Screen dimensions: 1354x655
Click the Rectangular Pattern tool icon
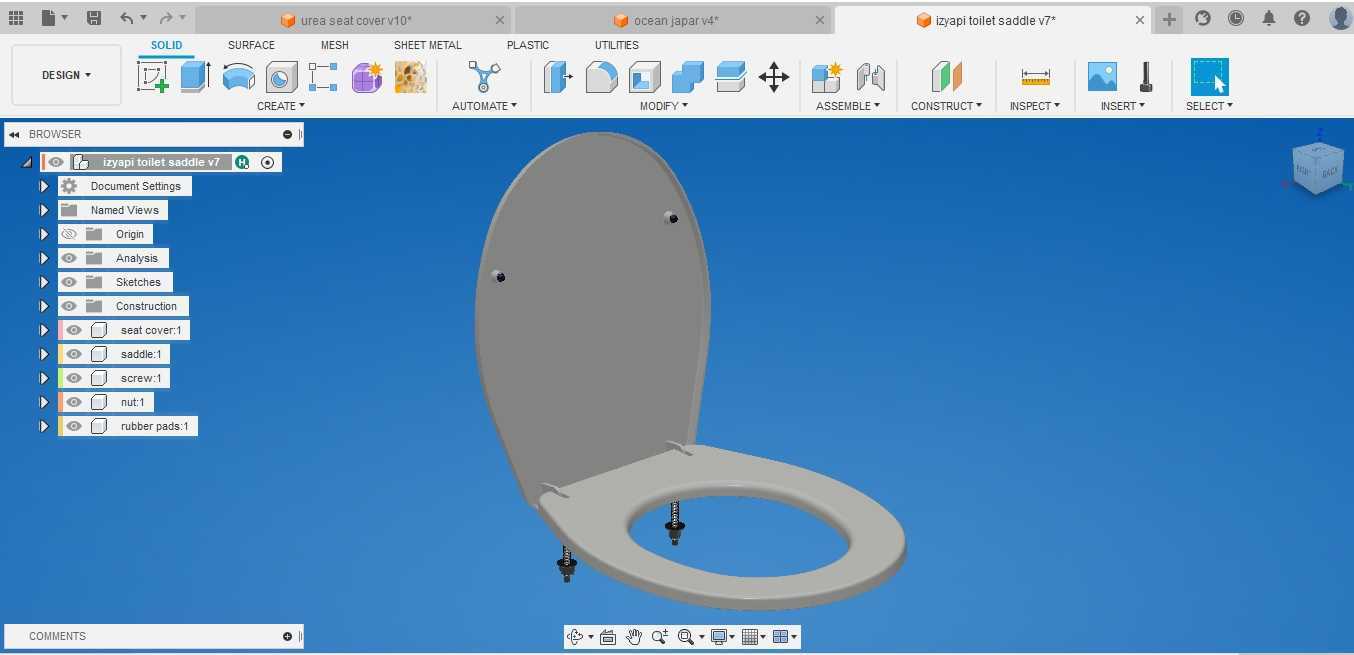coord(323,77)
